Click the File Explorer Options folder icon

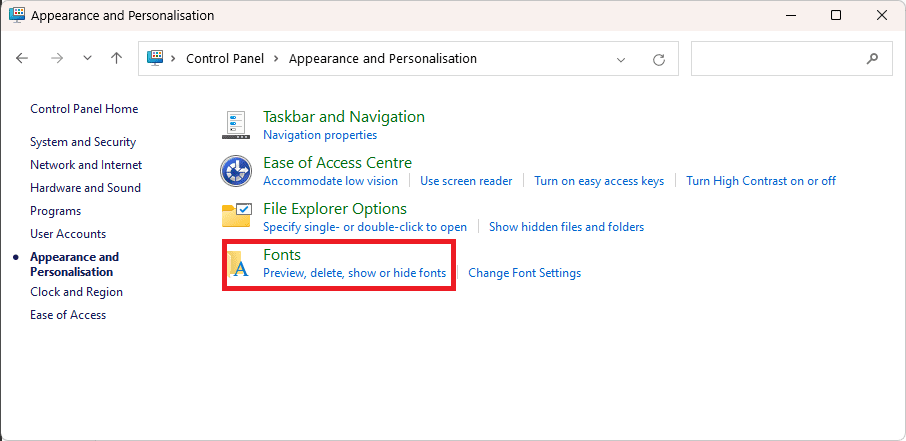click(x=237, y=216)
